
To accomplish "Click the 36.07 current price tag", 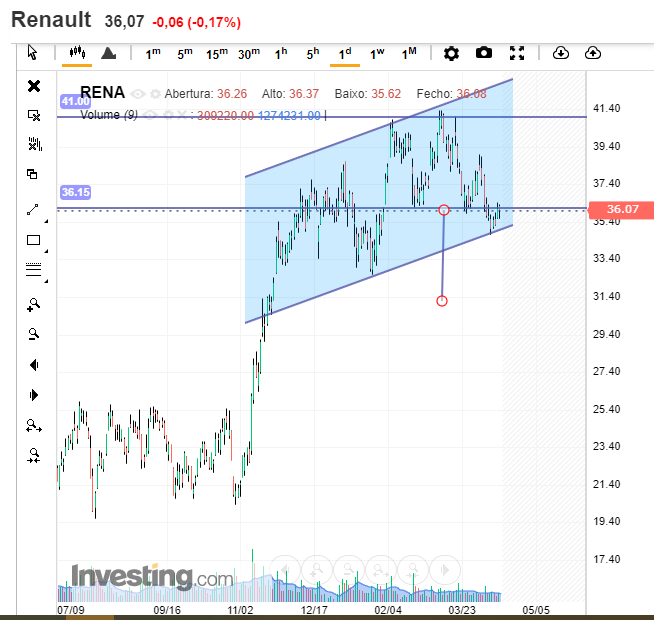I will pyautogui.click(x=621, y=209).
